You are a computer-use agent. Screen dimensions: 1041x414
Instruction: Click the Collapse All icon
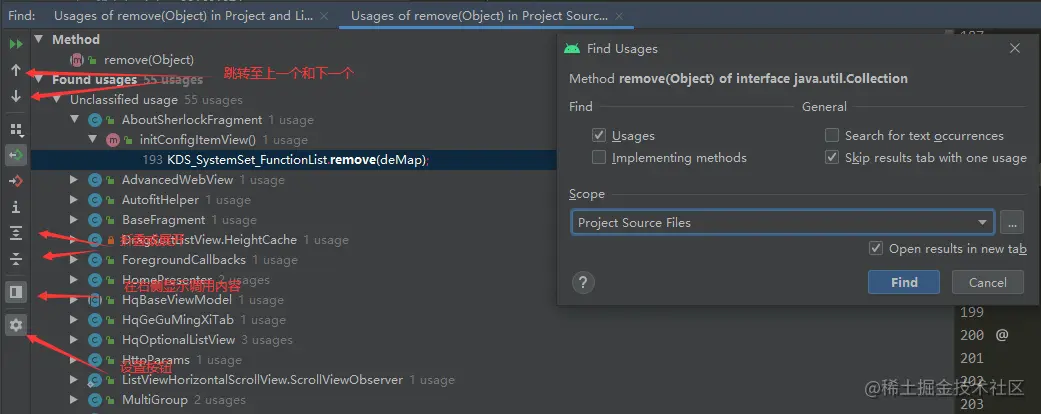[x=16, y=259]
